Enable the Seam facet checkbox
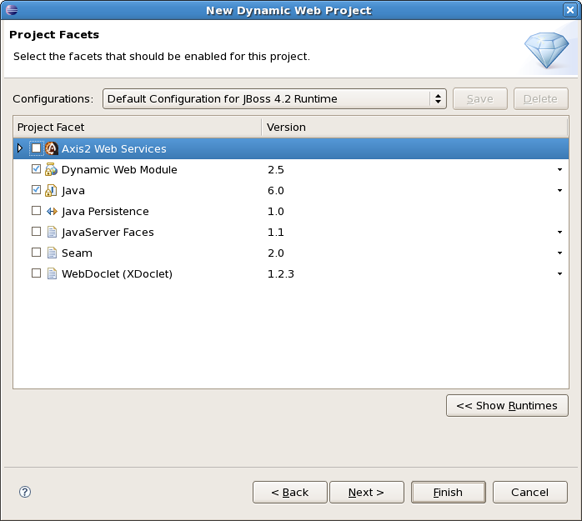The height and width of the screenshot is (521, 582). 36,252
